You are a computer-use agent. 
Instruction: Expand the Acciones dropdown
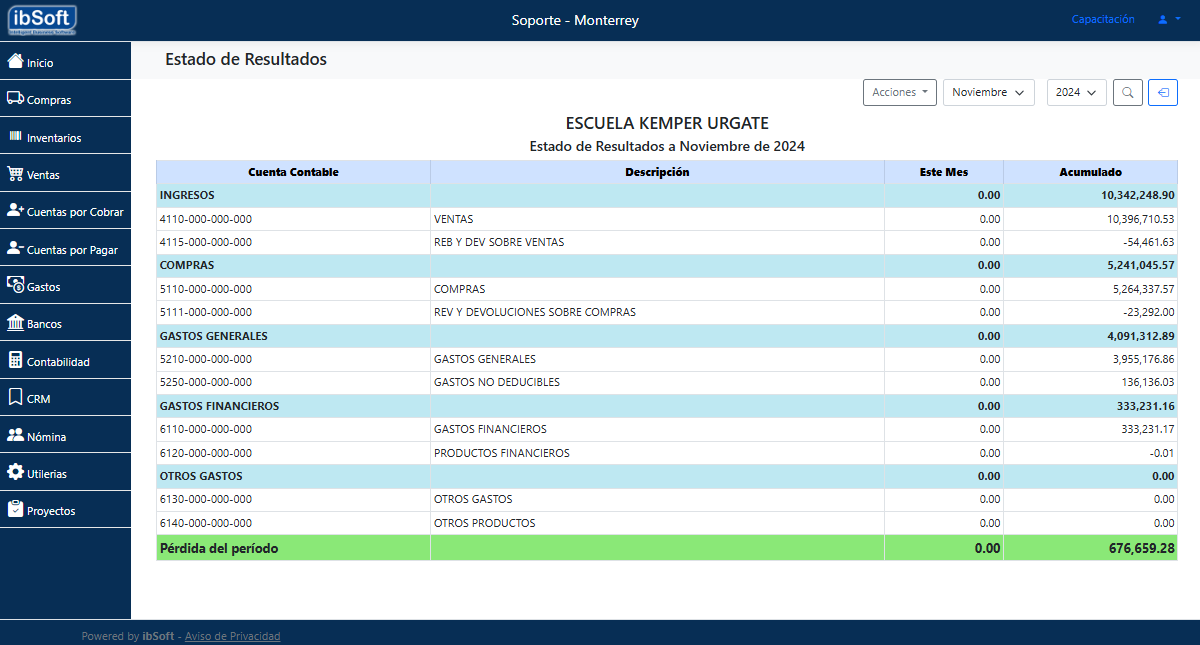pyautogui.click(x=899, y=92)
